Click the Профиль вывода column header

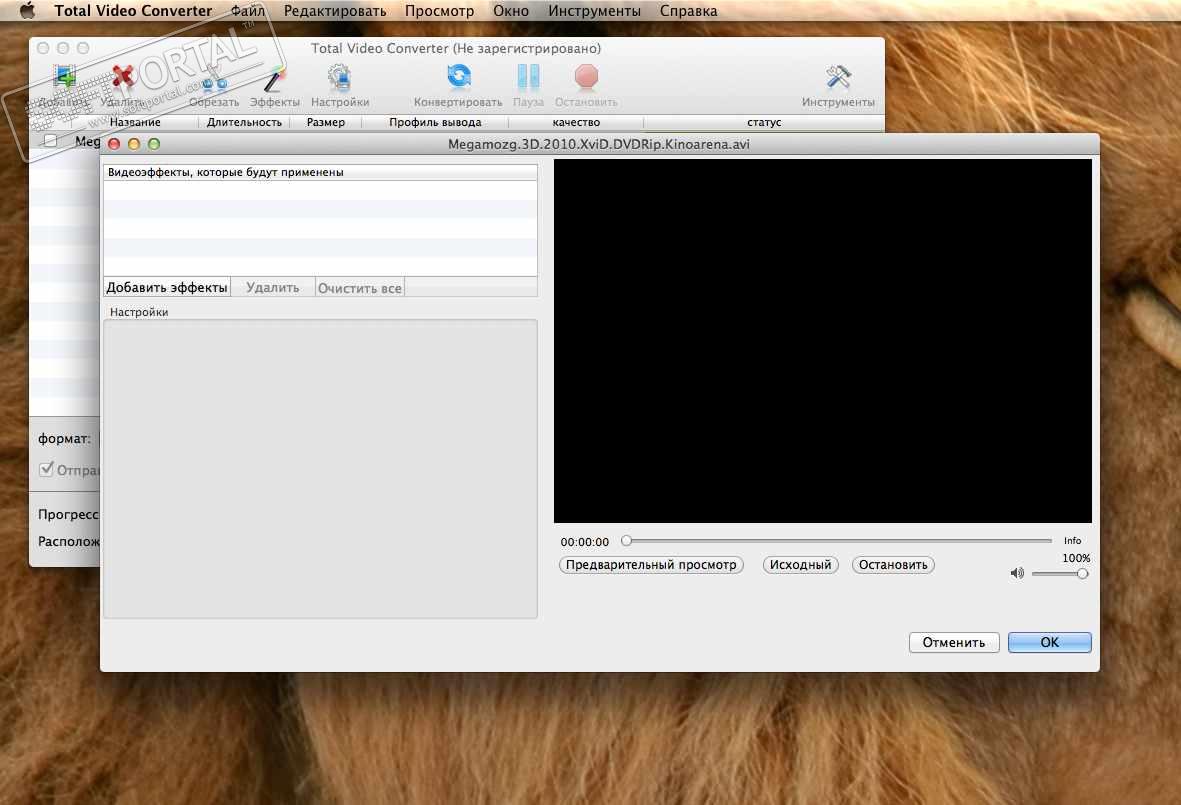click(x=435, y=122)
